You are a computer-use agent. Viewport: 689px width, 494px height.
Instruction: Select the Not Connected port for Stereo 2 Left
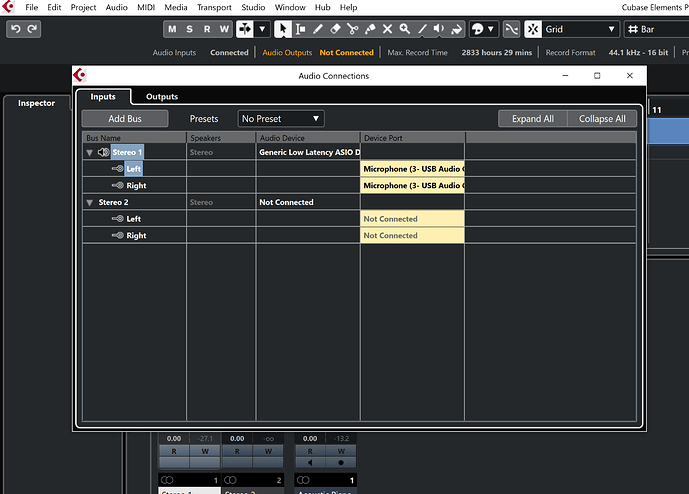pyautogui.click(x=412, y=219)
